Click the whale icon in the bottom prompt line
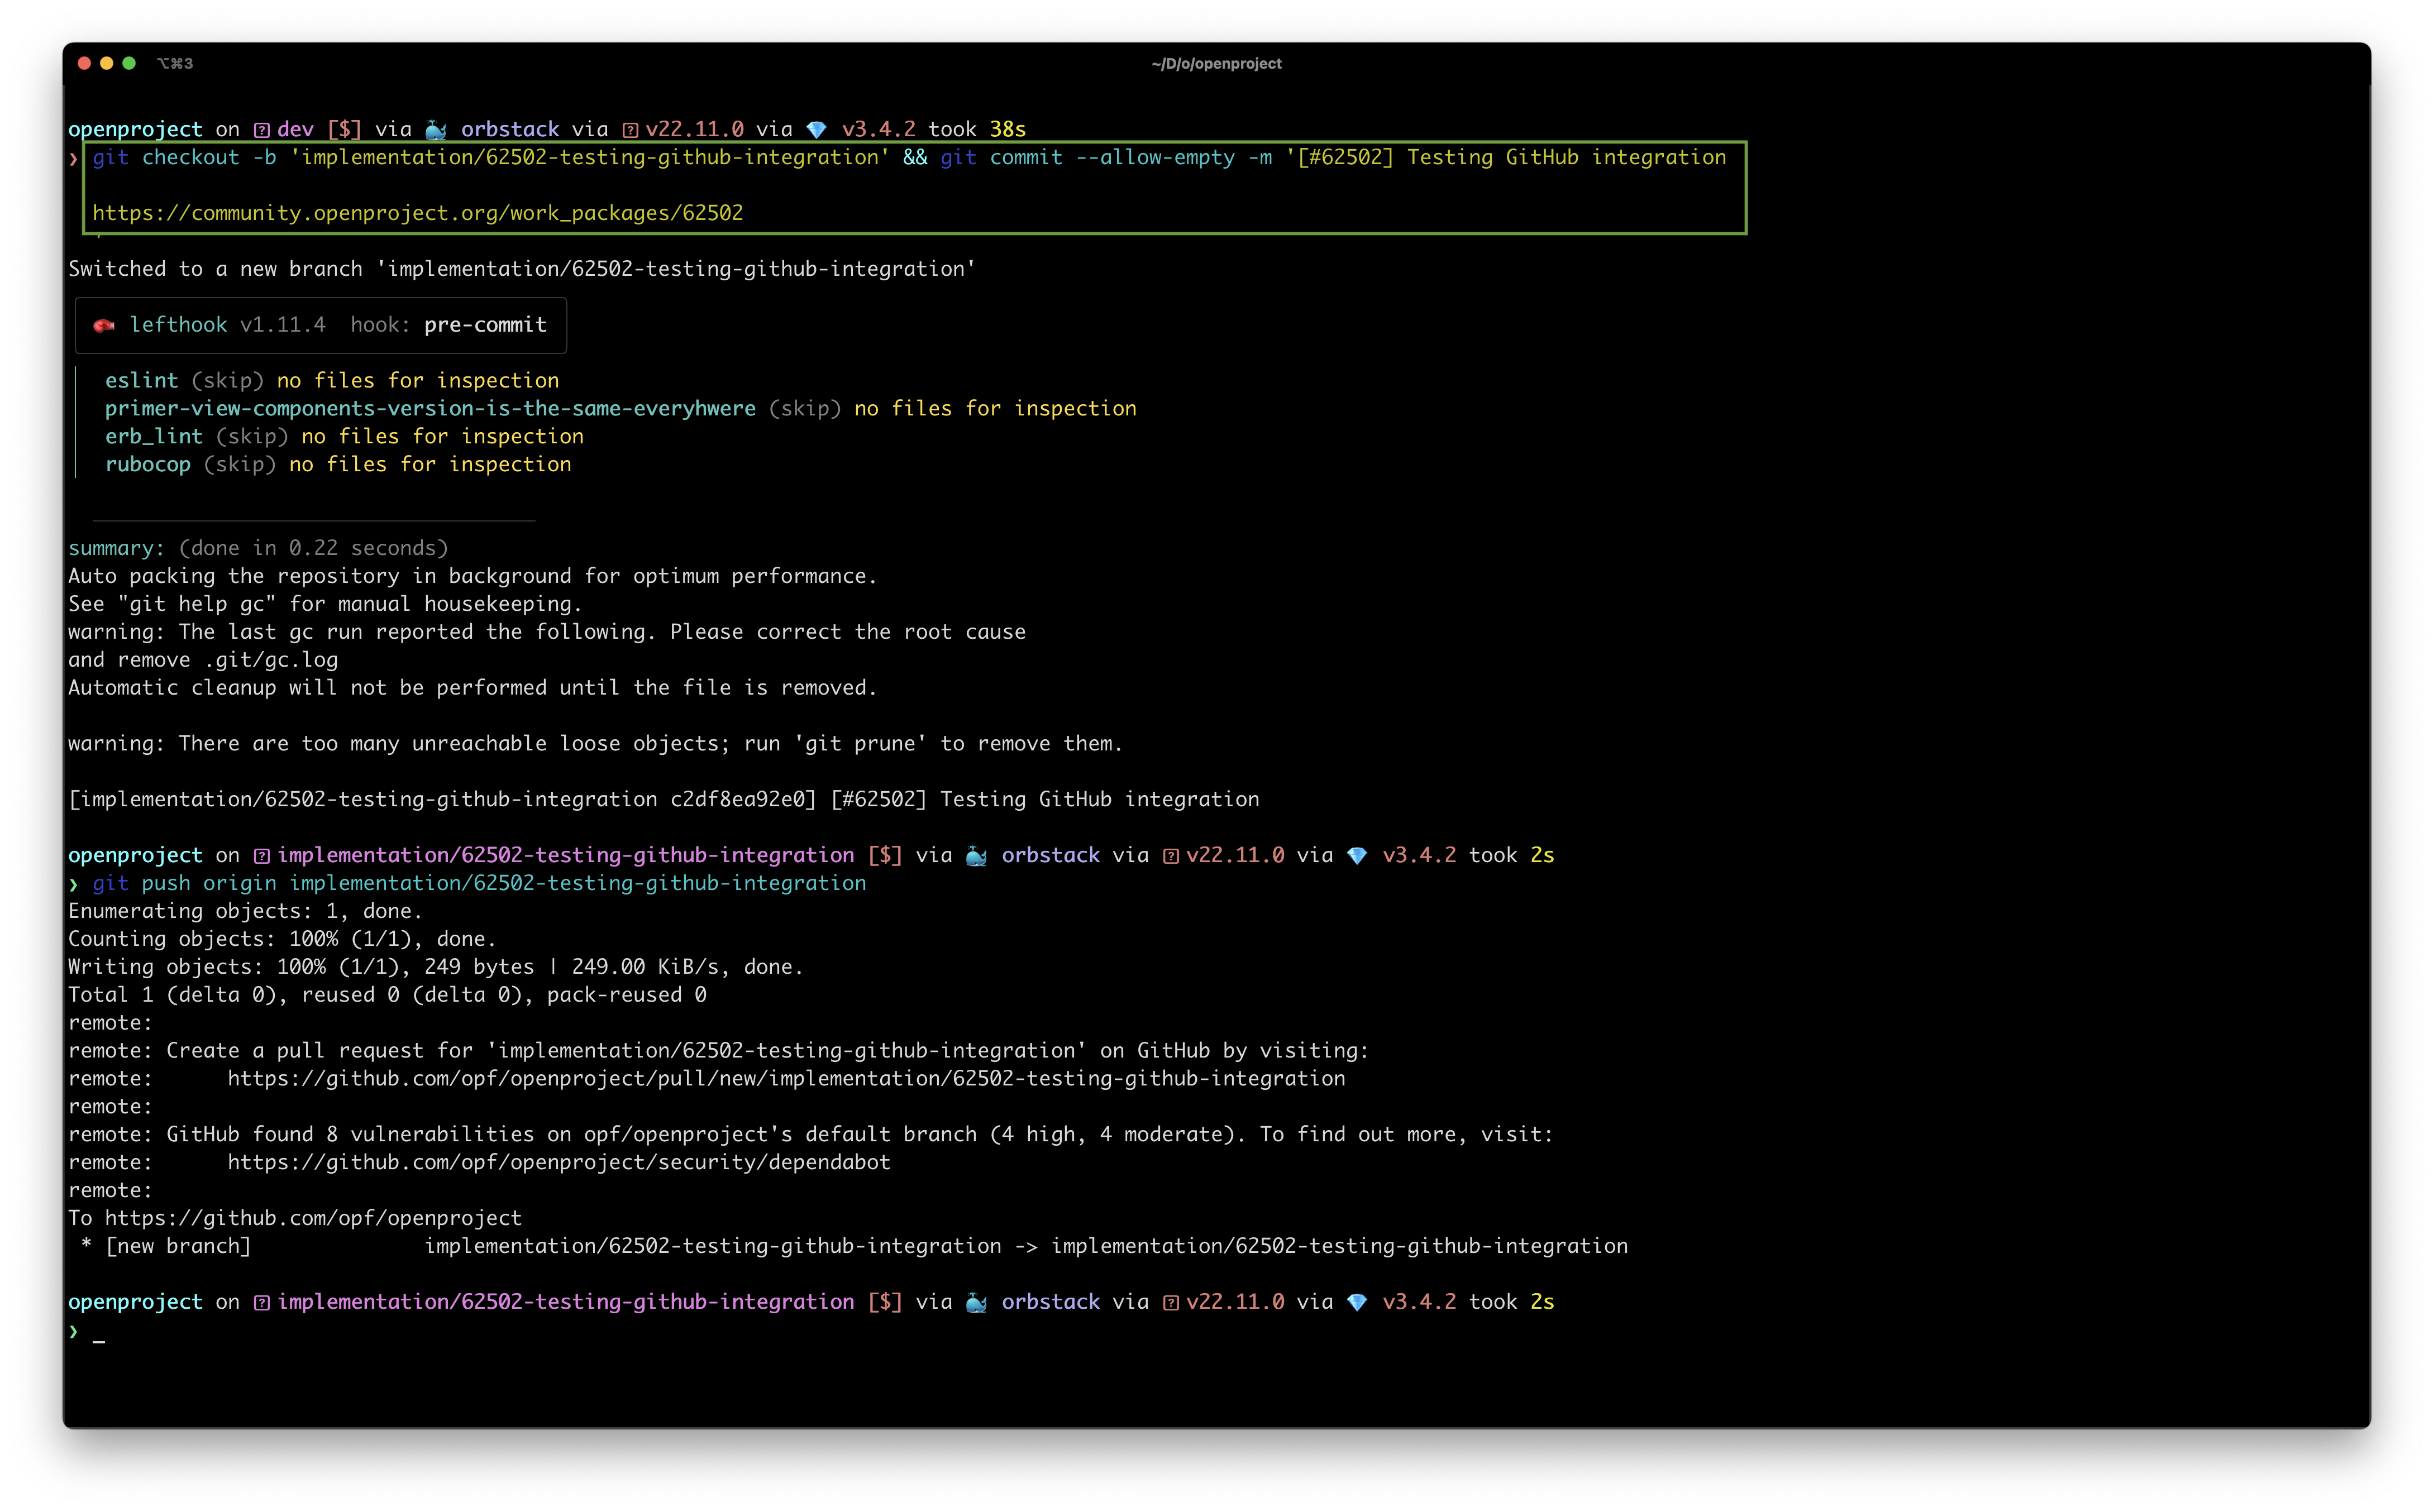 click(977, 1302)
